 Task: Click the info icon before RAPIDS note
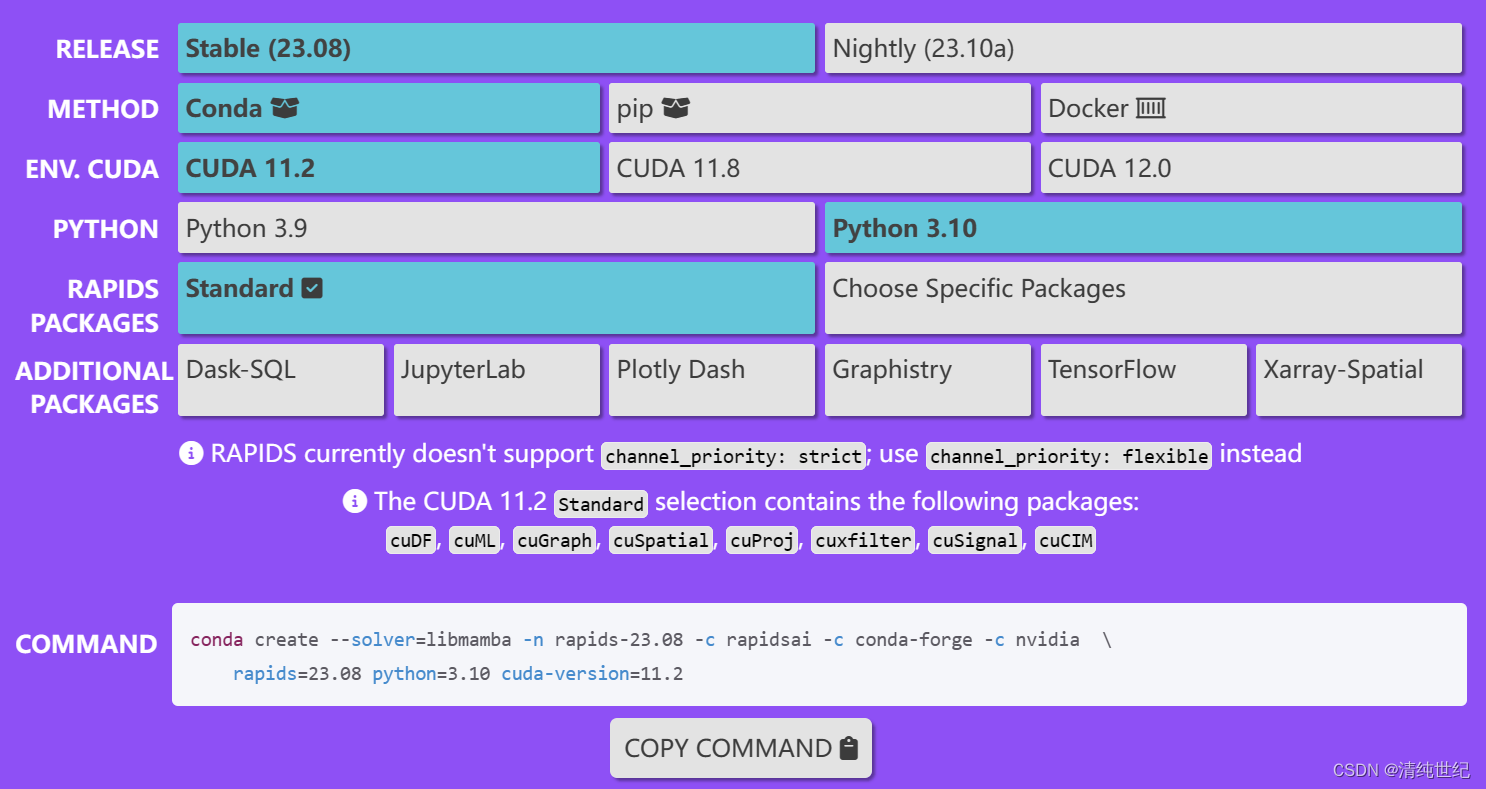(191, 454)
